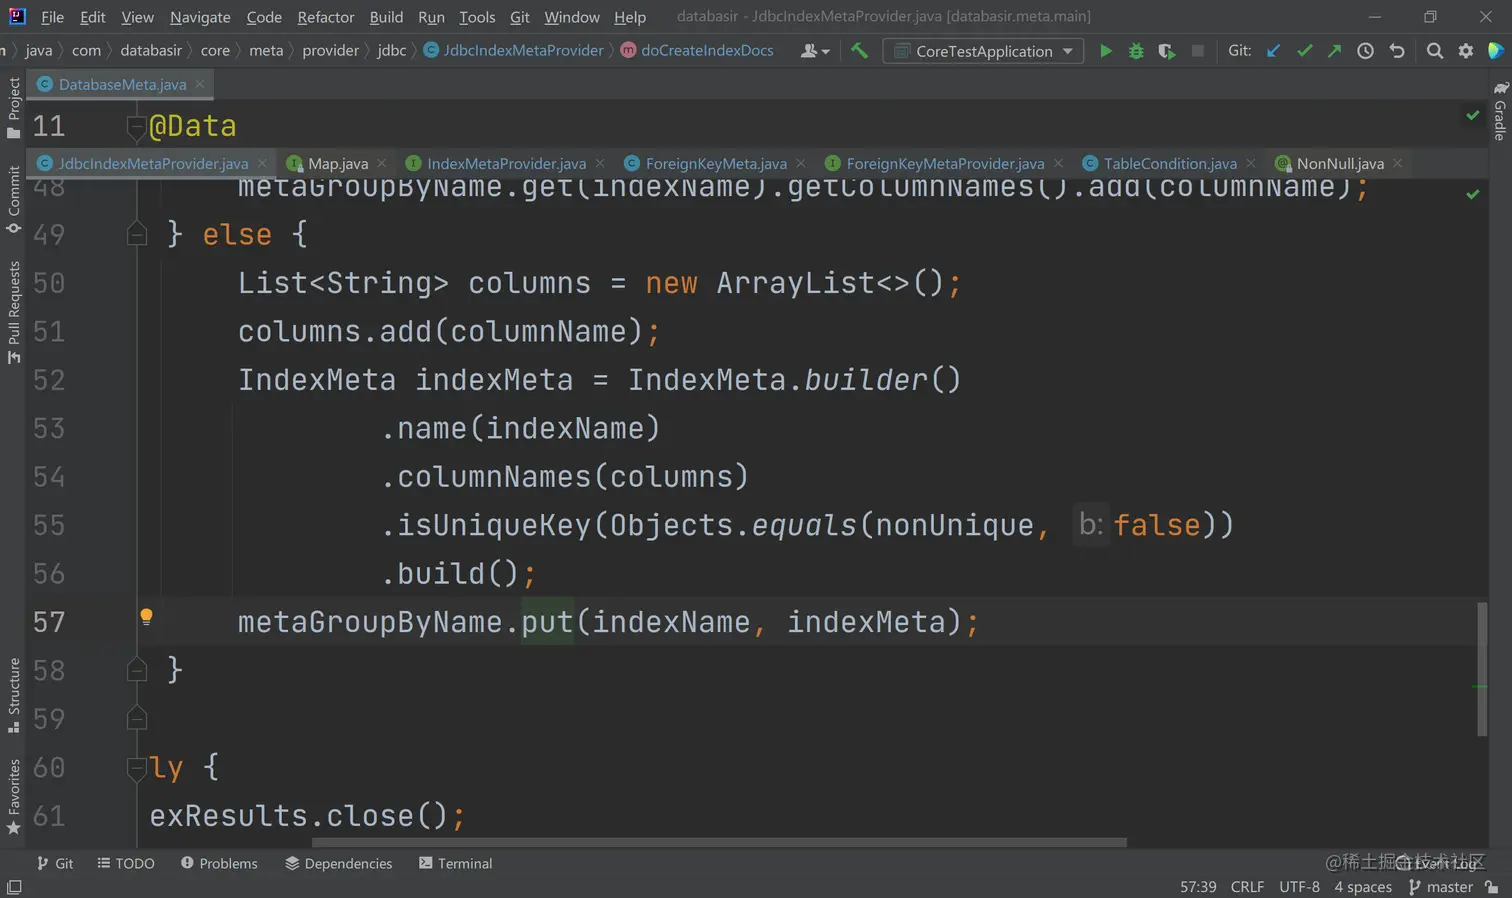This screenshot has width=1512, height=898.
Task: Click the tool windows toggle in corner
Action: pos(14,887)
